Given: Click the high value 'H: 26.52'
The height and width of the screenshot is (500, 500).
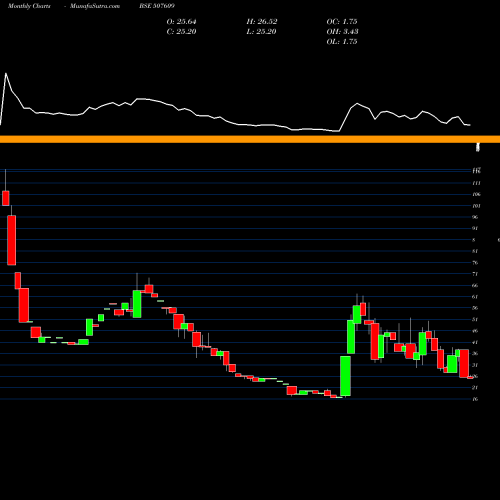Looking at the screenshot, I should tap(262, 22).
